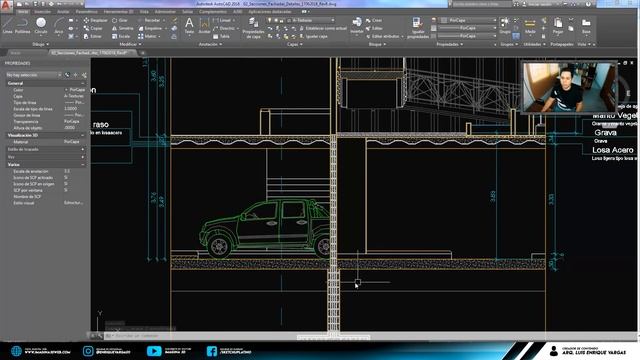Switch to the Insertar ribbon tab
This screenshot has width=640, height=360.
coord(42,12)
